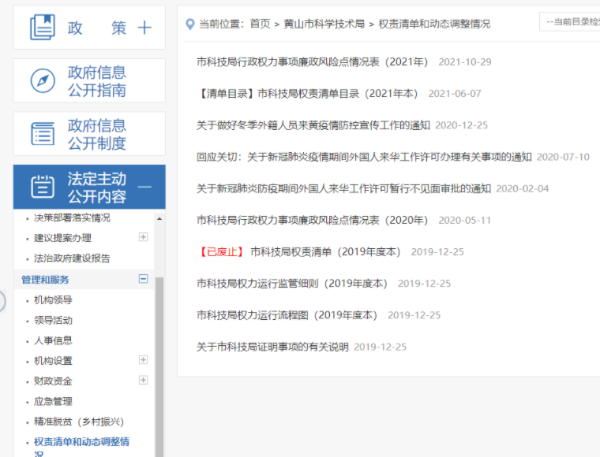Screen dimensions: 600x457
Task: Select 应急管理 in the sidebar
Action: point(52,401)
